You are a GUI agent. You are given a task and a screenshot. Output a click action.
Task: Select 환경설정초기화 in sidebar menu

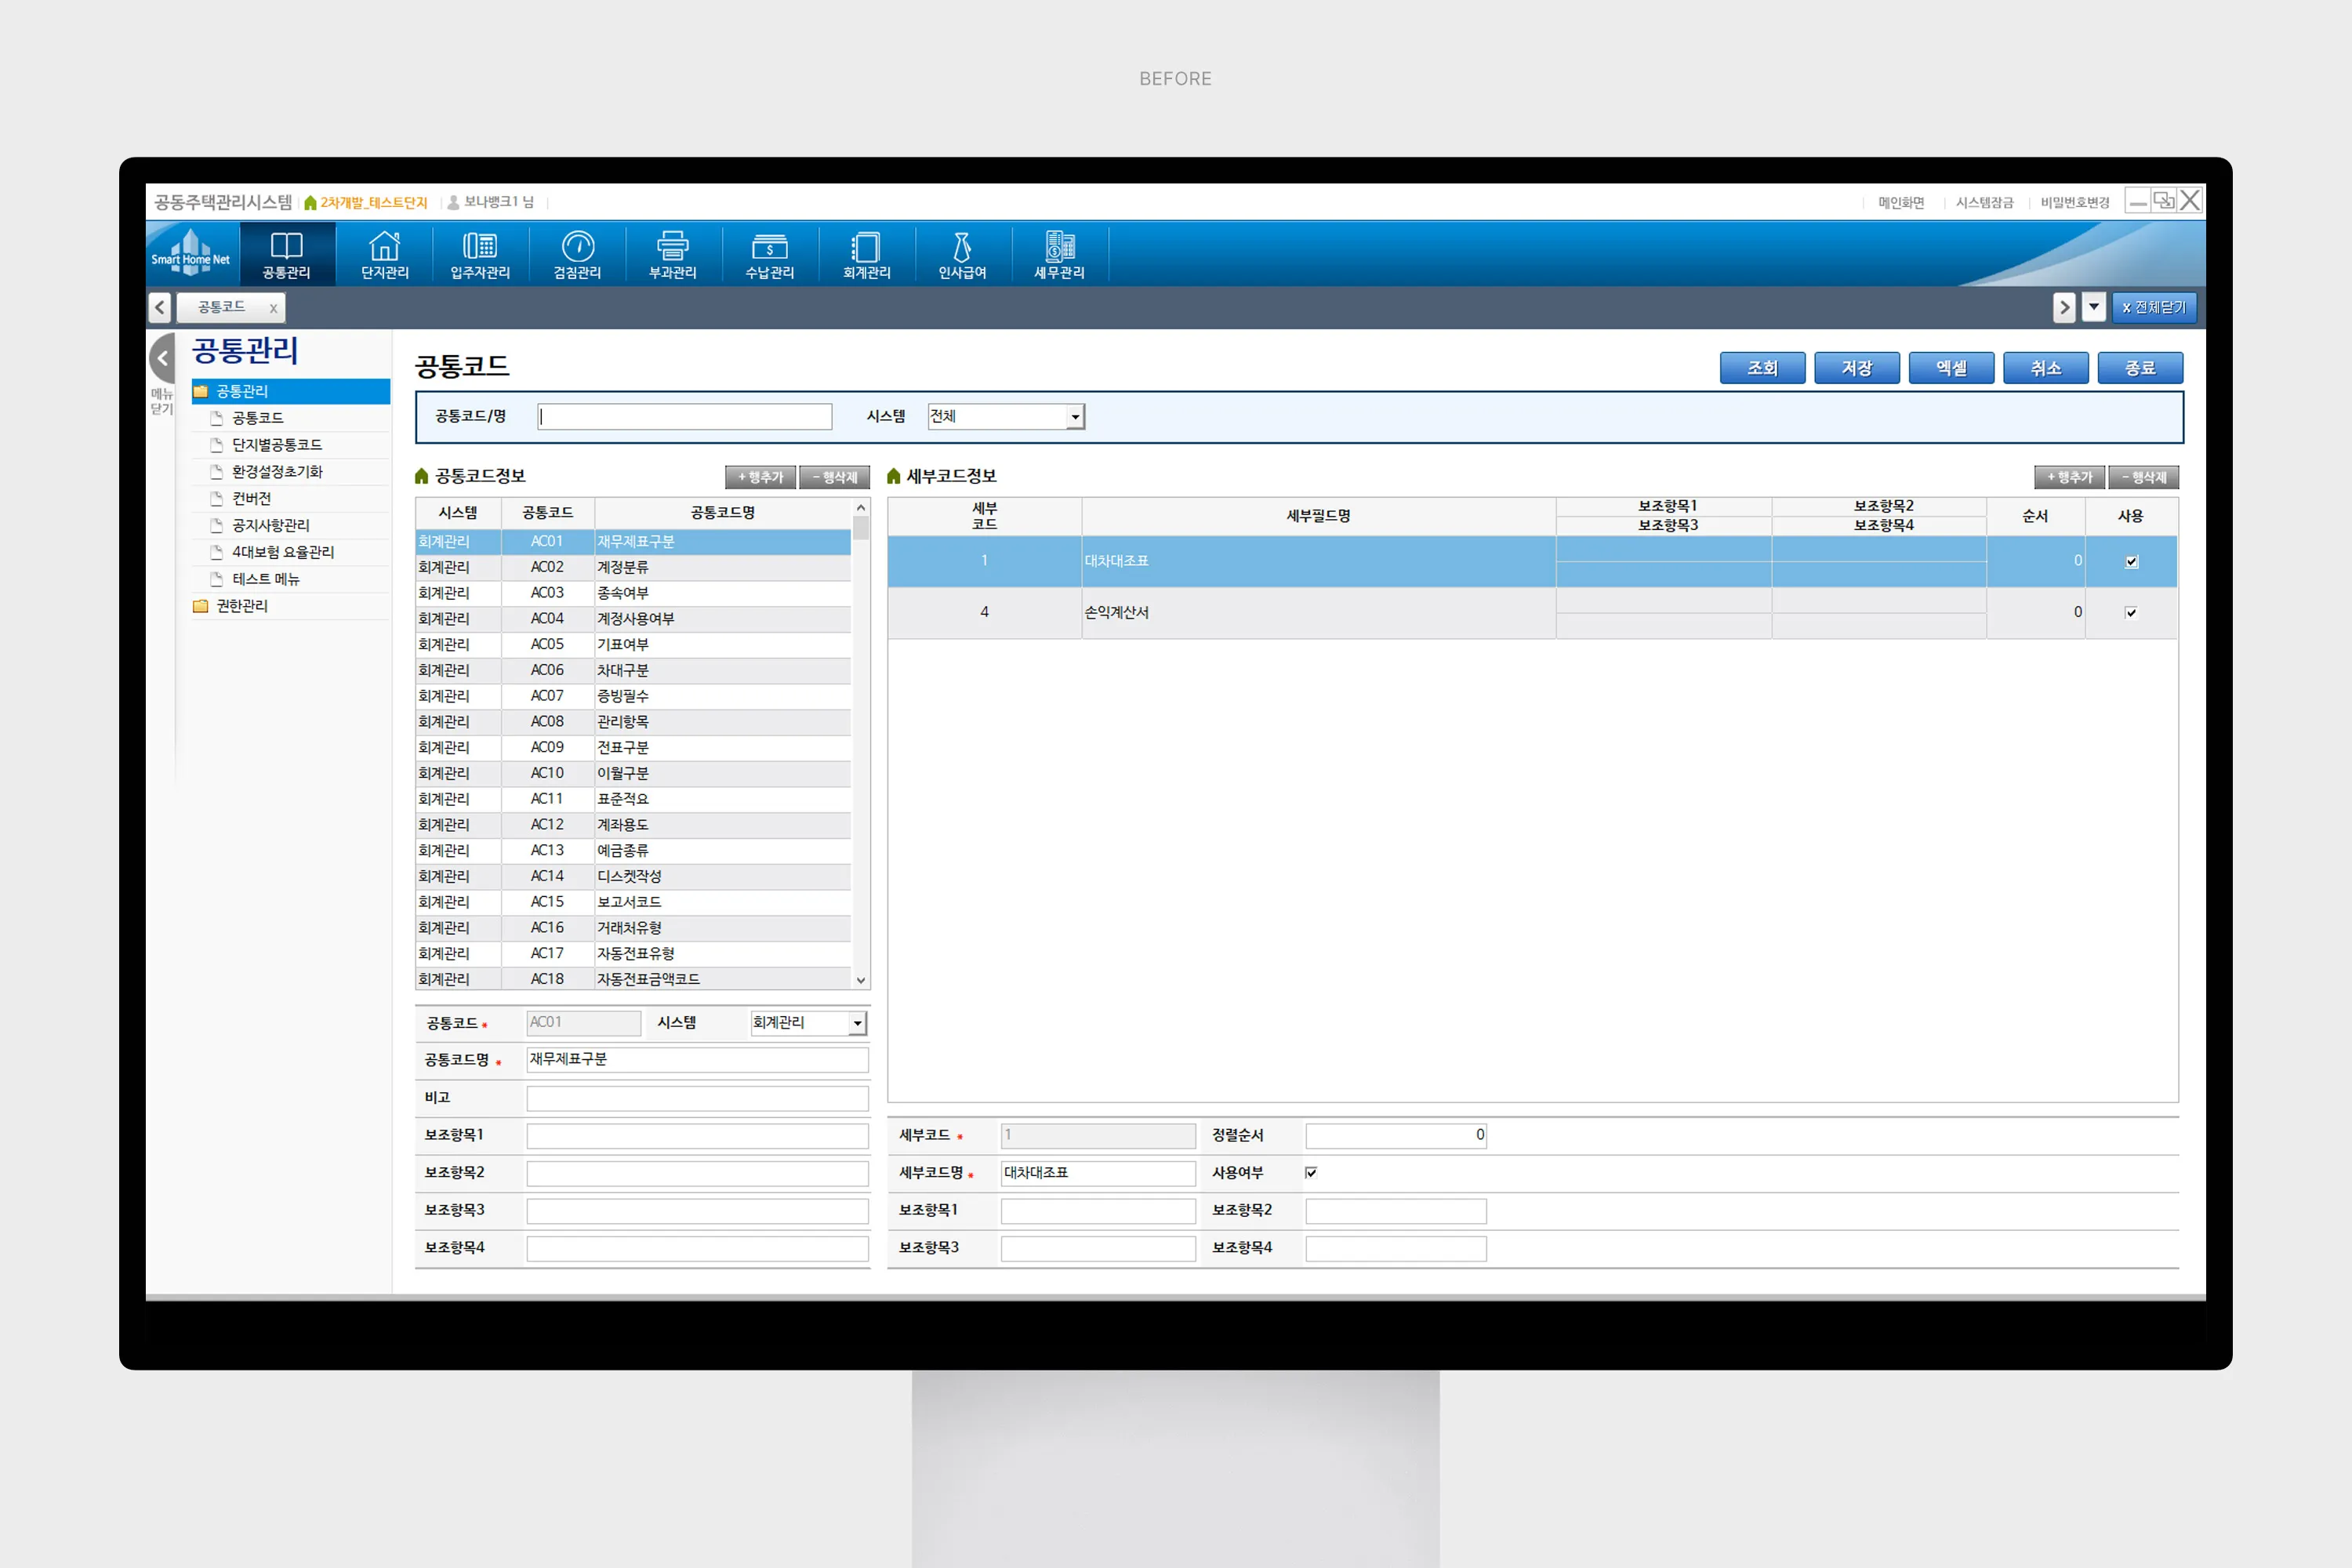tap(277, 471)
